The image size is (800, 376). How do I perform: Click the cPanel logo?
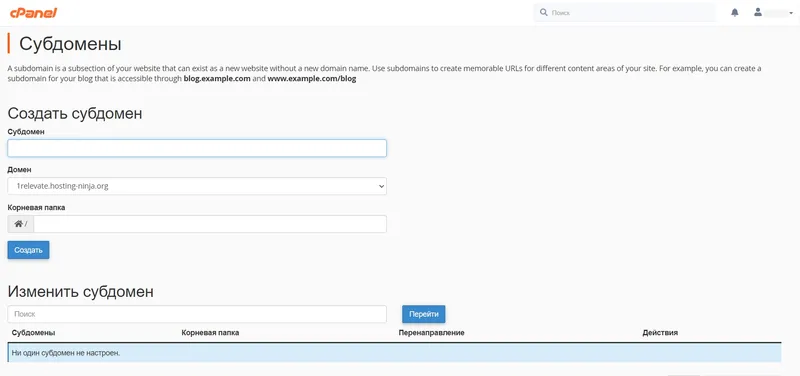33,13
